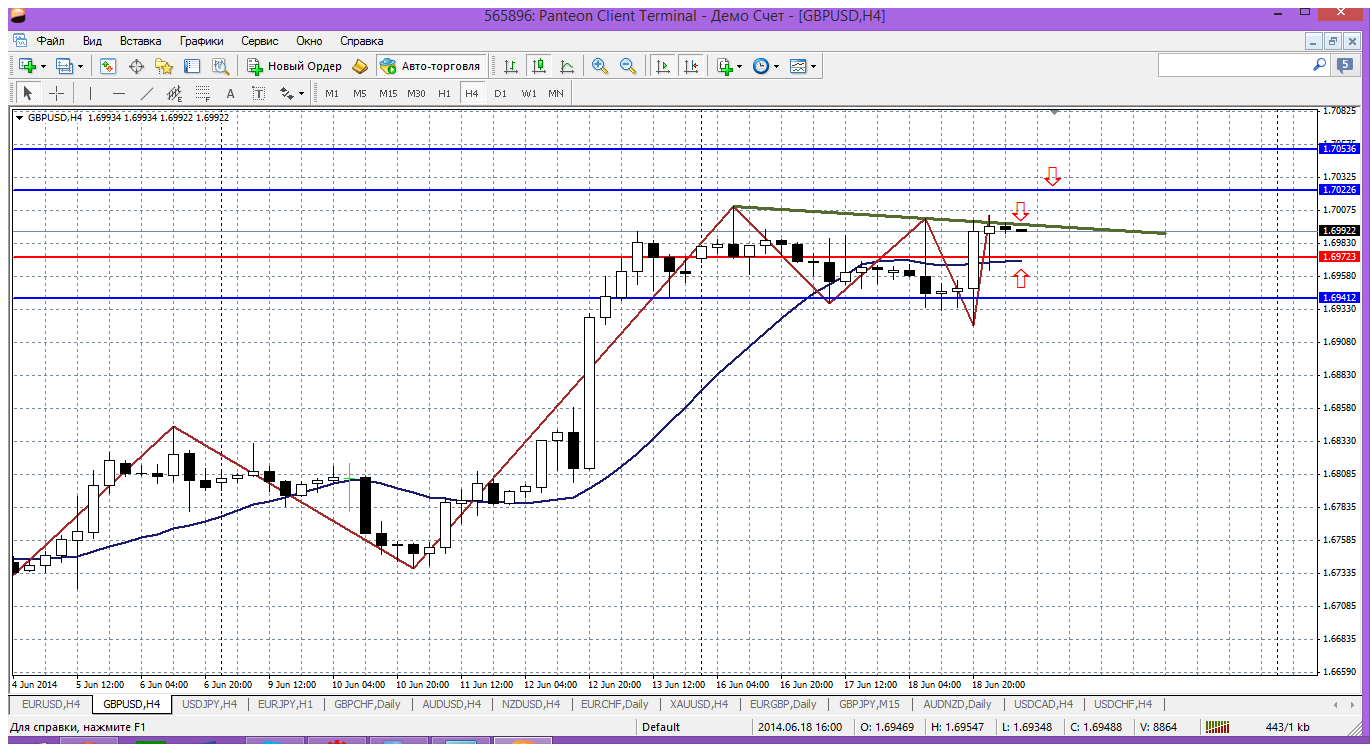The image size is (1370, 744).
Task: Toggle the Авто-торговля button
Action: [429, 66]
